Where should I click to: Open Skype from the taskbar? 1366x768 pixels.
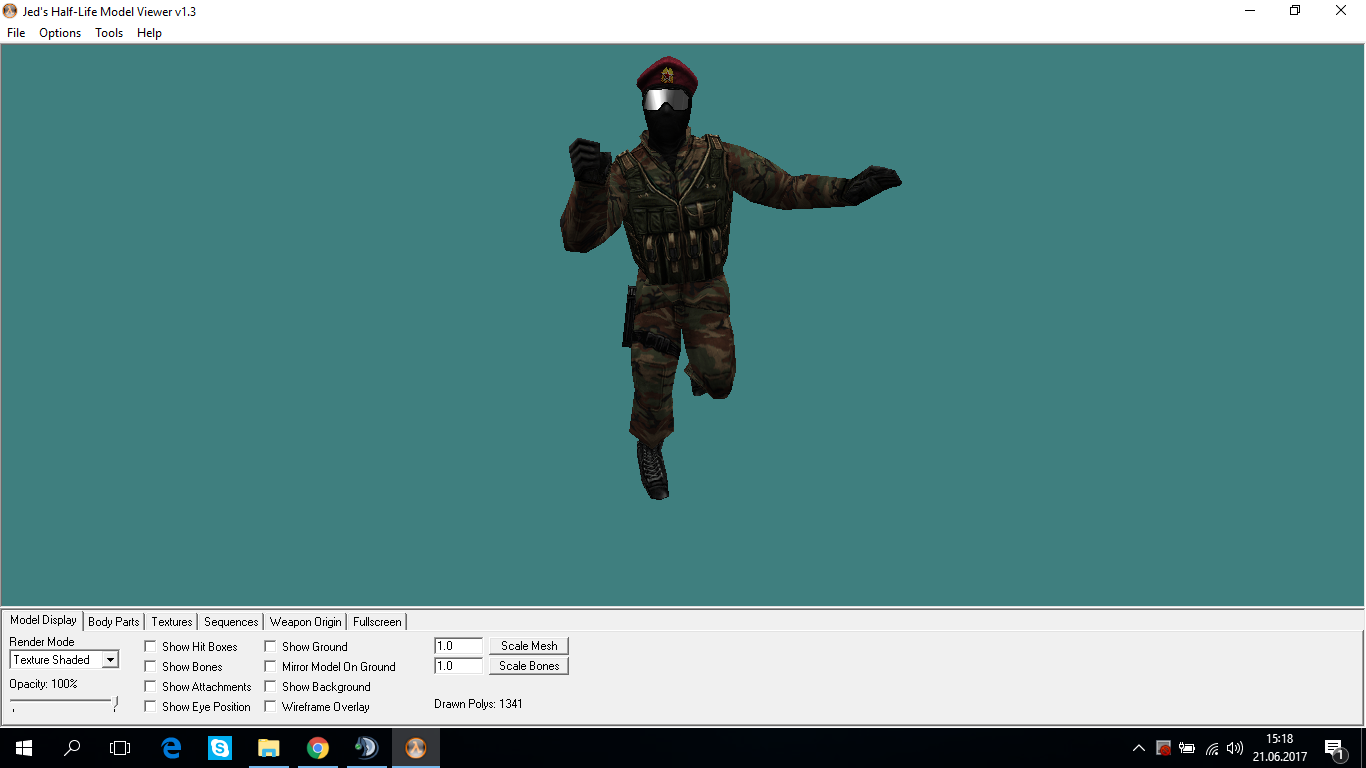point(220,748)
